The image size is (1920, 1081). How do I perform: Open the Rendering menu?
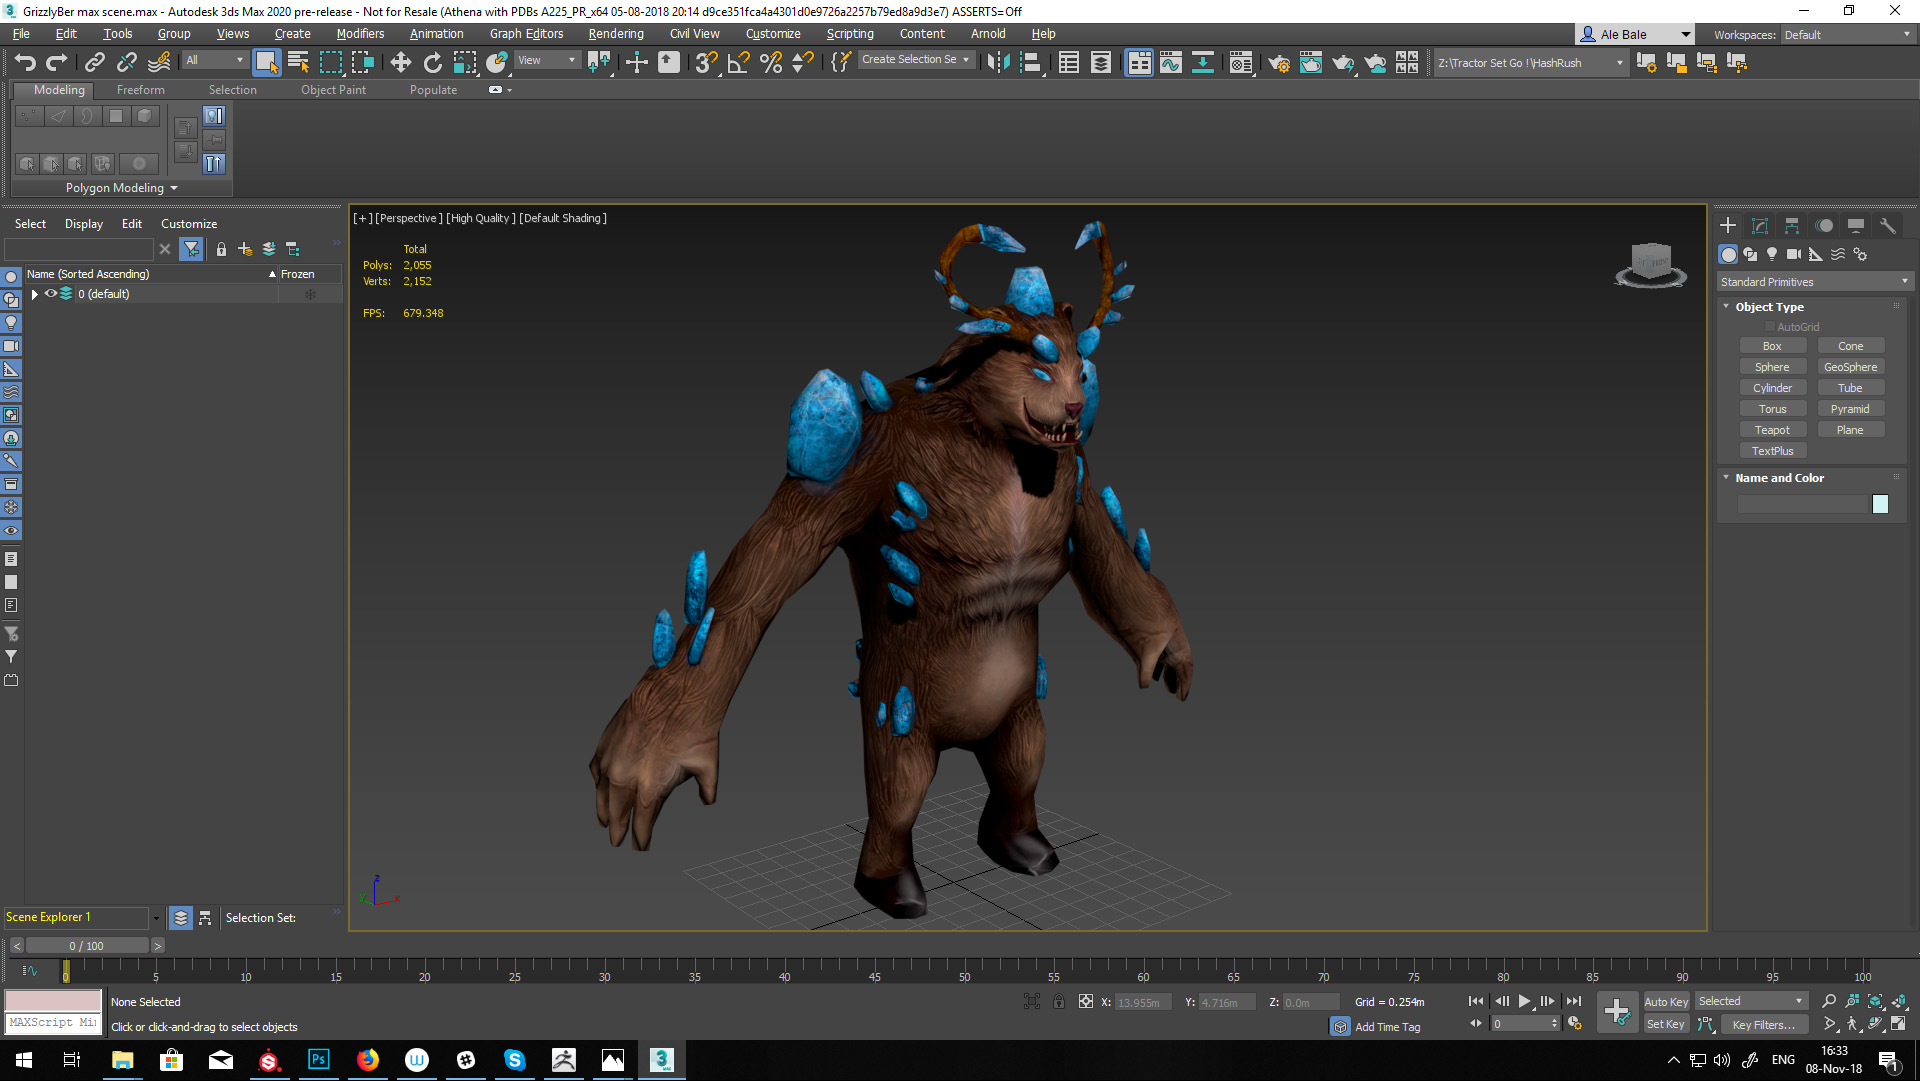coord(615,34)
